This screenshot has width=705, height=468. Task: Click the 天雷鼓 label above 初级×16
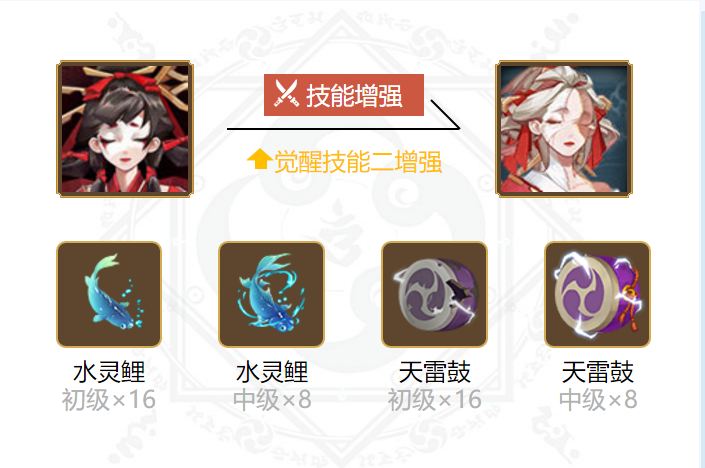(434, 372)
